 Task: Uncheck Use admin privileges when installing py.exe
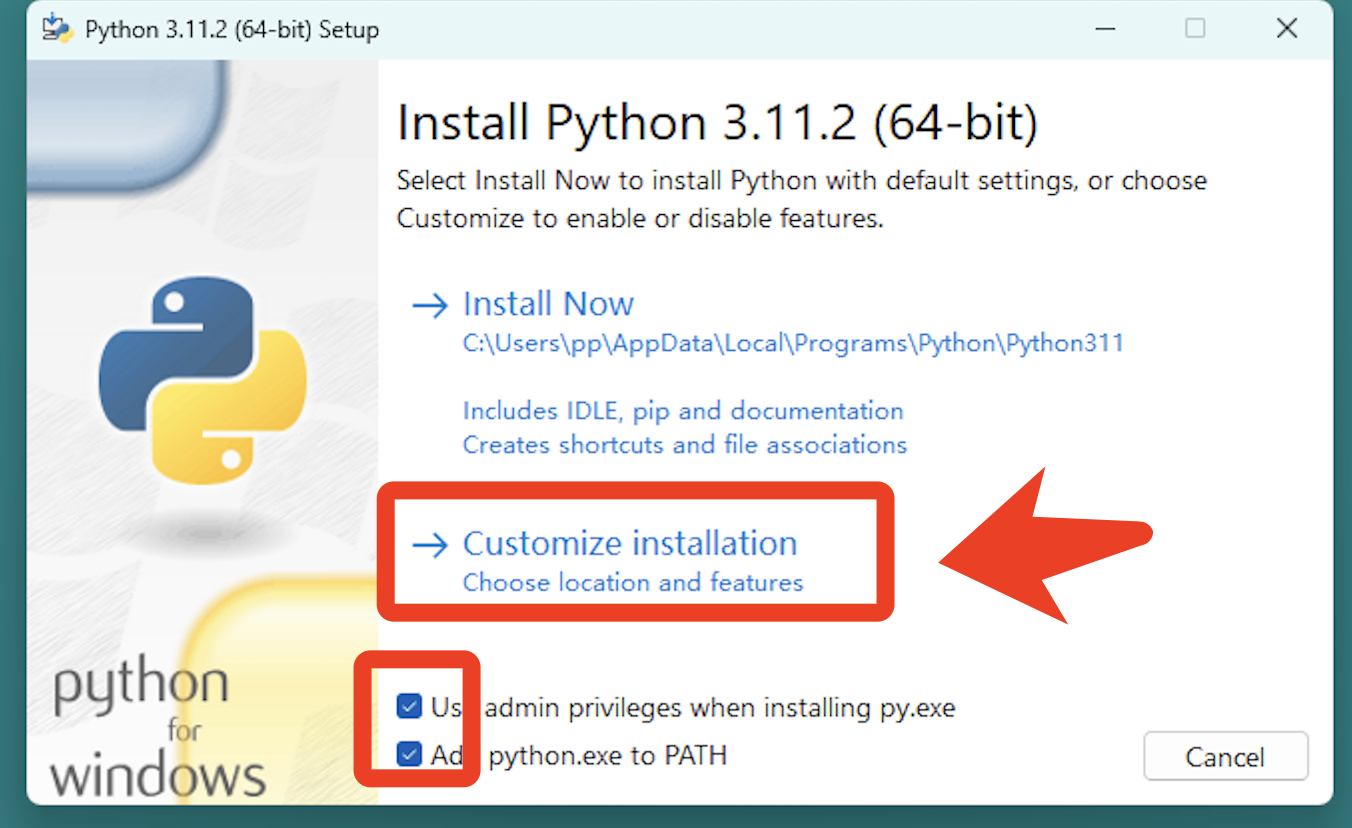[409, 707]
